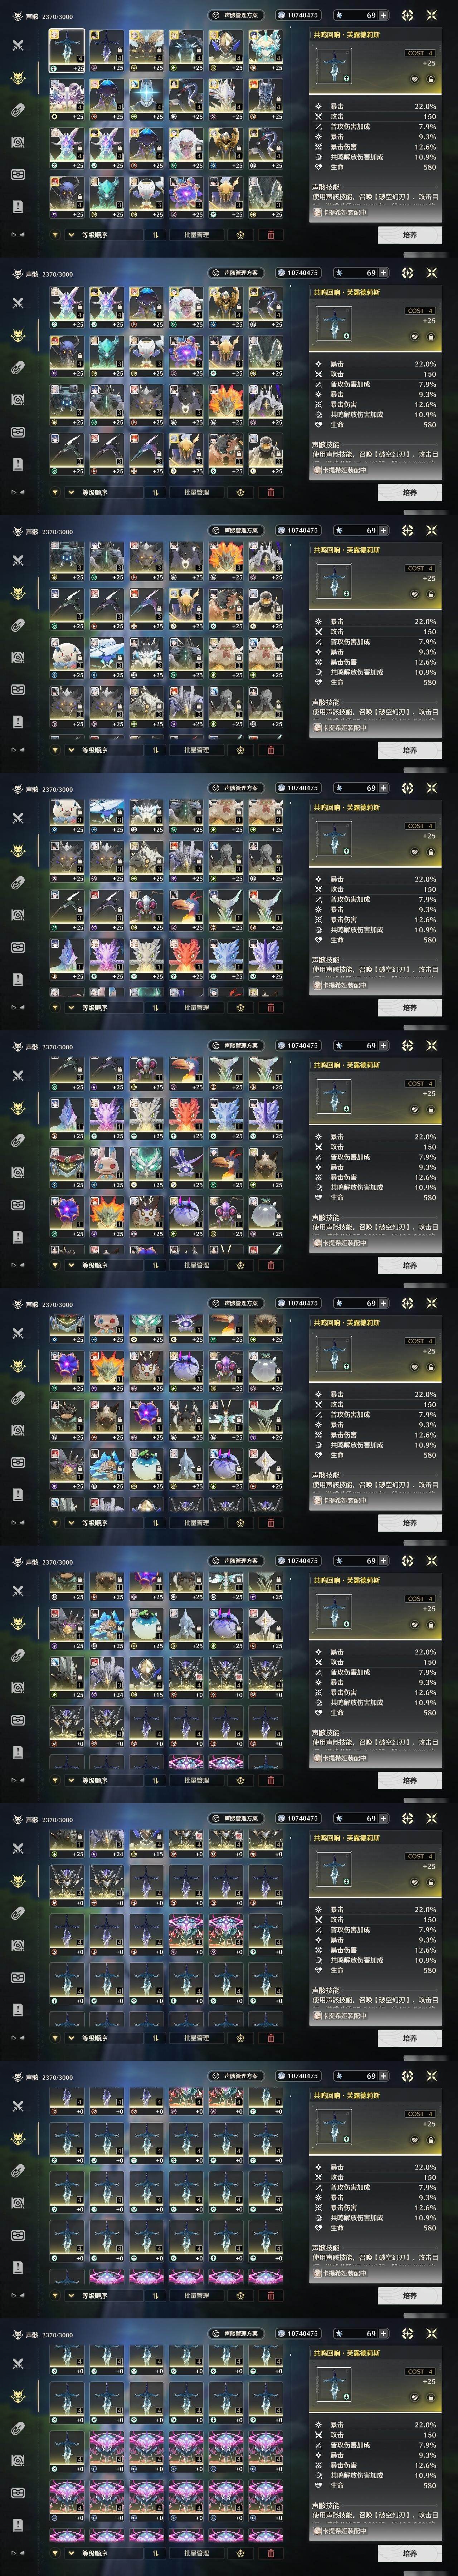Toggle ascending/descending sort arrows in topmost bottom bar

coord(155,235)
